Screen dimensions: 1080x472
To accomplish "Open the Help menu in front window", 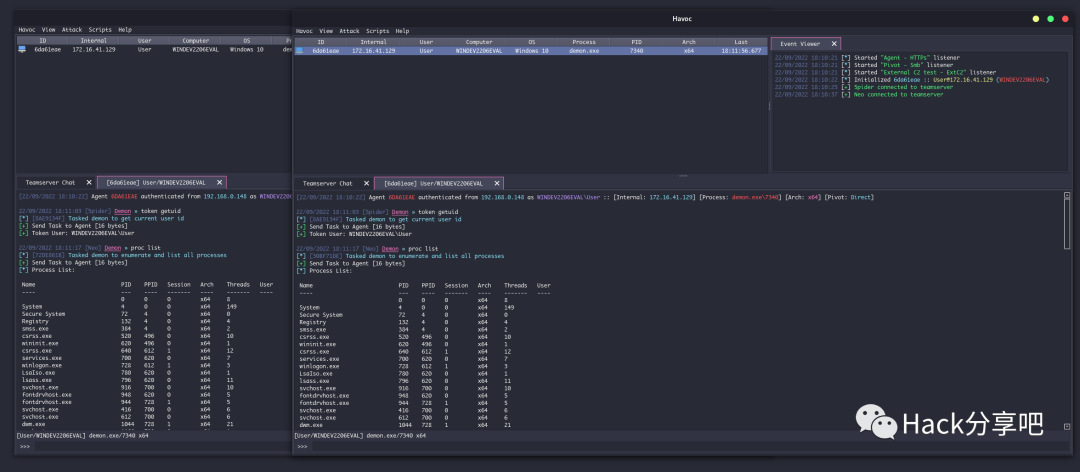I will point(402,31).
